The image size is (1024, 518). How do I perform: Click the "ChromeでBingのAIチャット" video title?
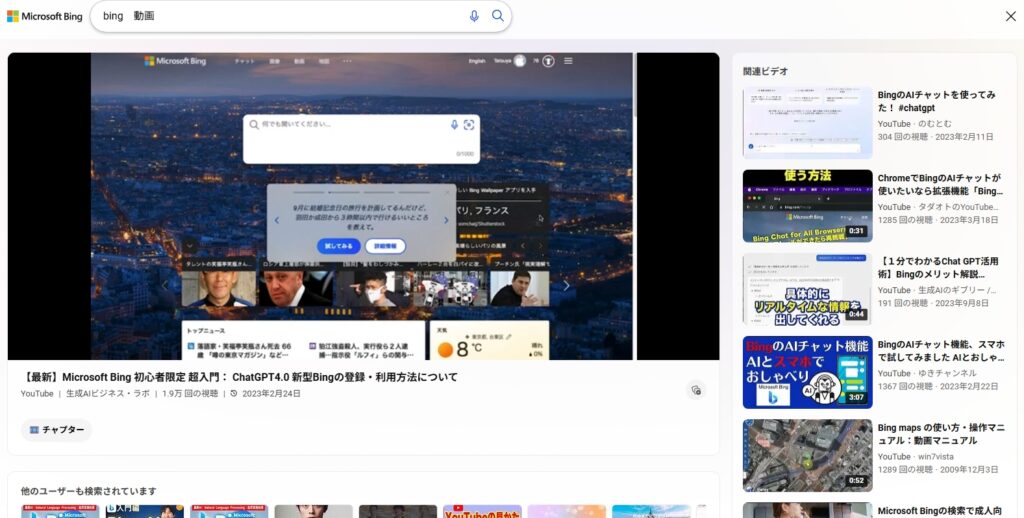coord(940,184)
